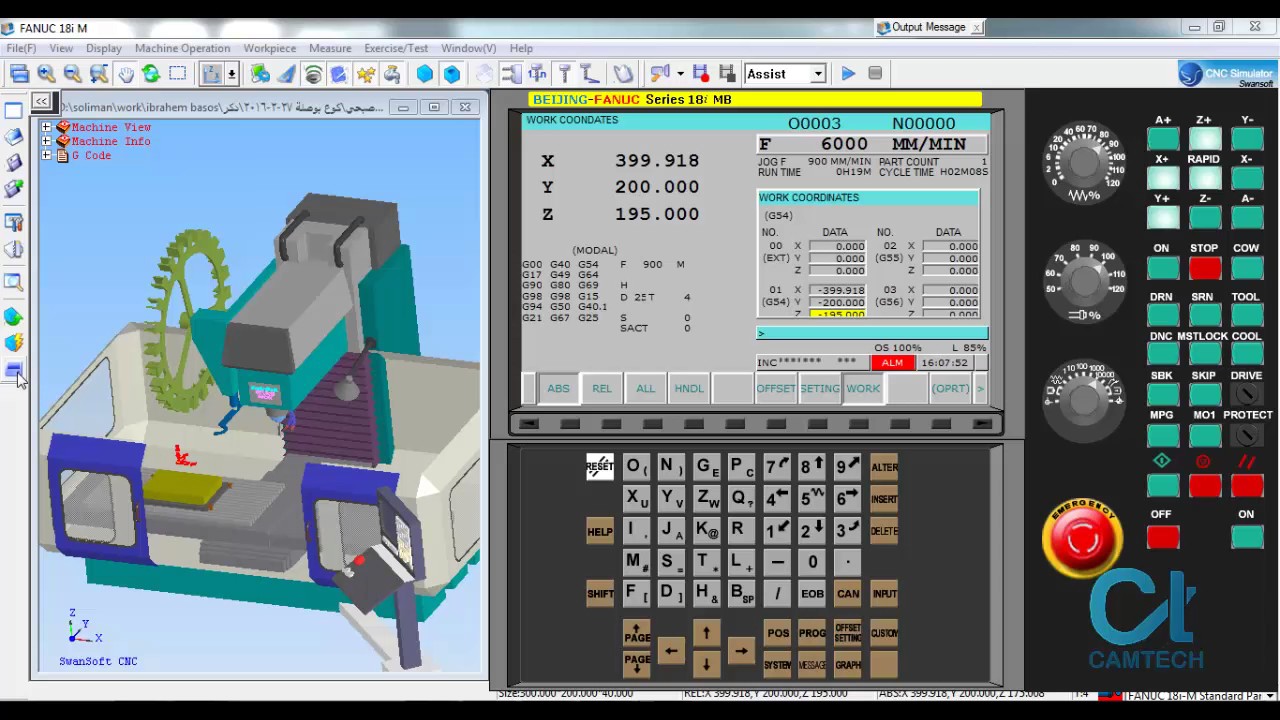Open the Exercise/Test menu
The width and height of the screenshot is (1280, 720).
(x=396, y=48)
